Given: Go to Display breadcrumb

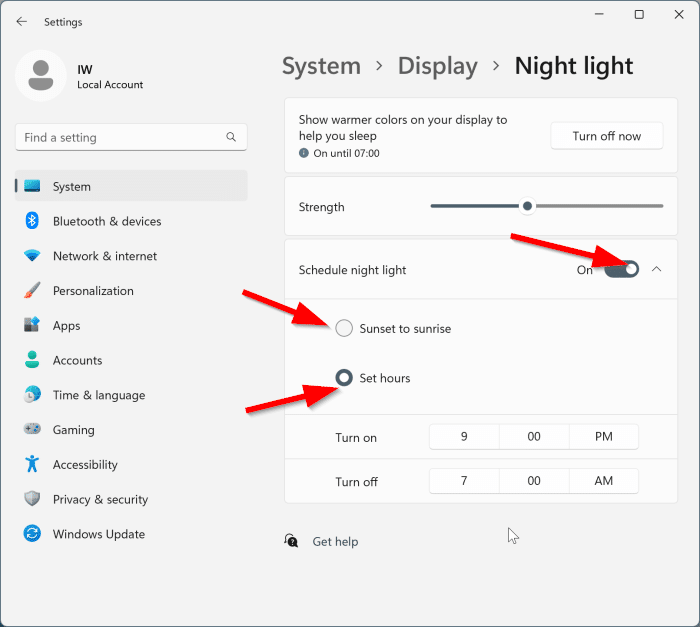Looking at the screenshot, I should [x=438, y=66].
